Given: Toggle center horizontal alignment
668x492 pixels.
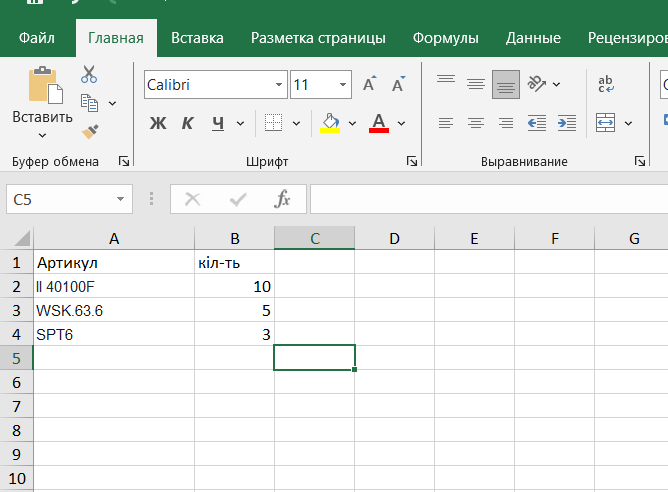Looking at the screenshot, I should (x=476, y=124).
